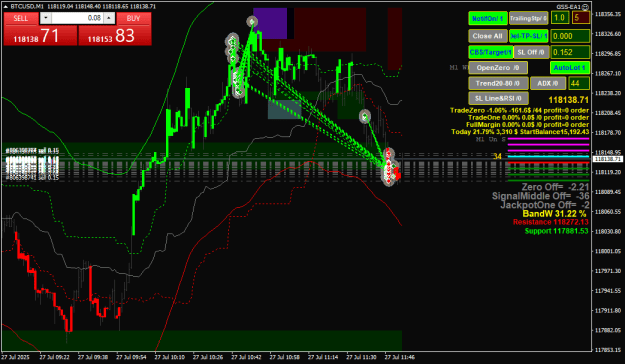
Task: Toggle the Del-TP-SL/ 1 button
Action: point(529,36)
